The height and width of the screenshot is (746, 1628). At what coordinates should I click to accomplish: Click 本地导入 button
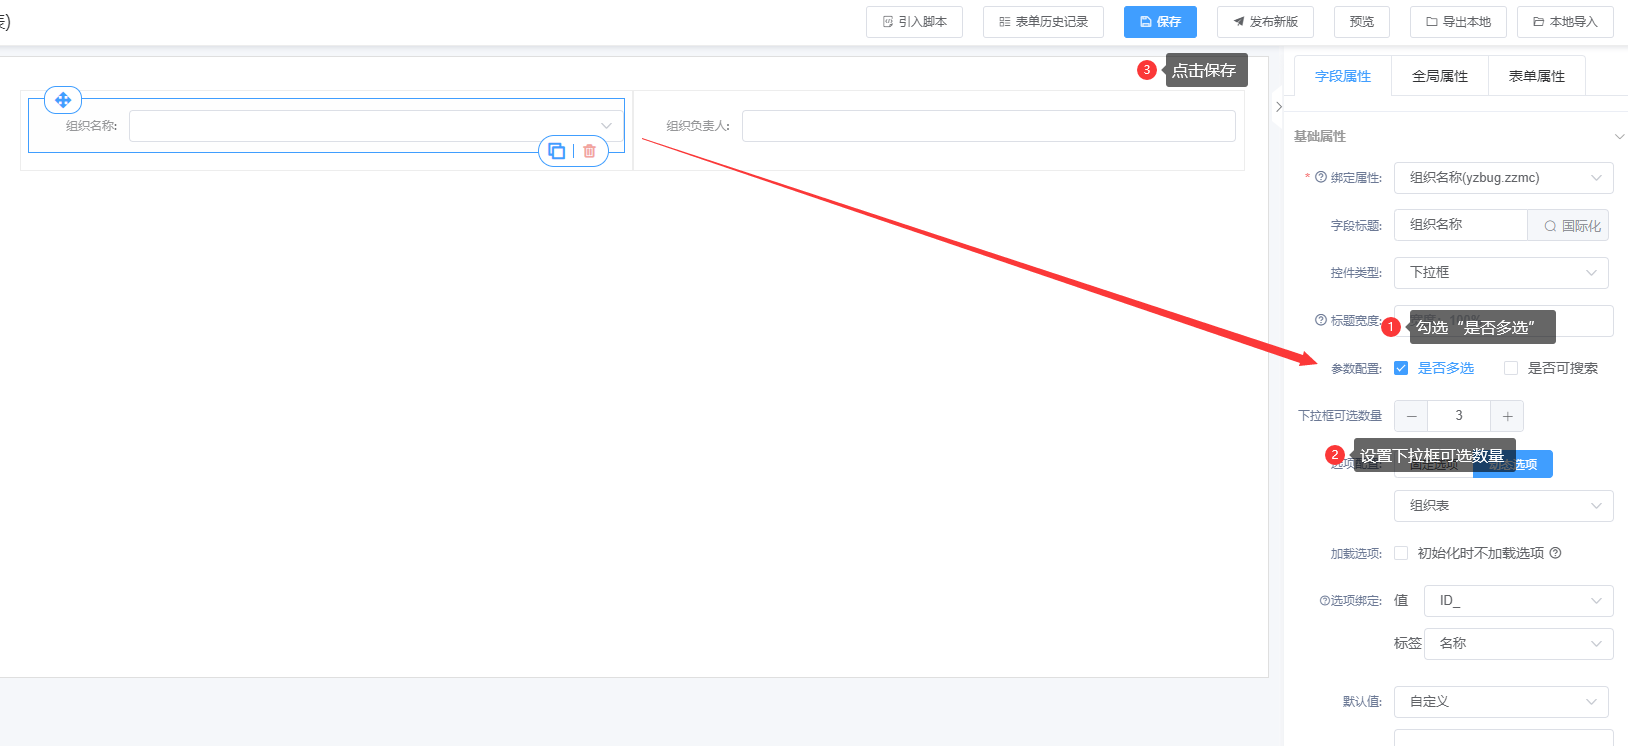pos(1565,22)
